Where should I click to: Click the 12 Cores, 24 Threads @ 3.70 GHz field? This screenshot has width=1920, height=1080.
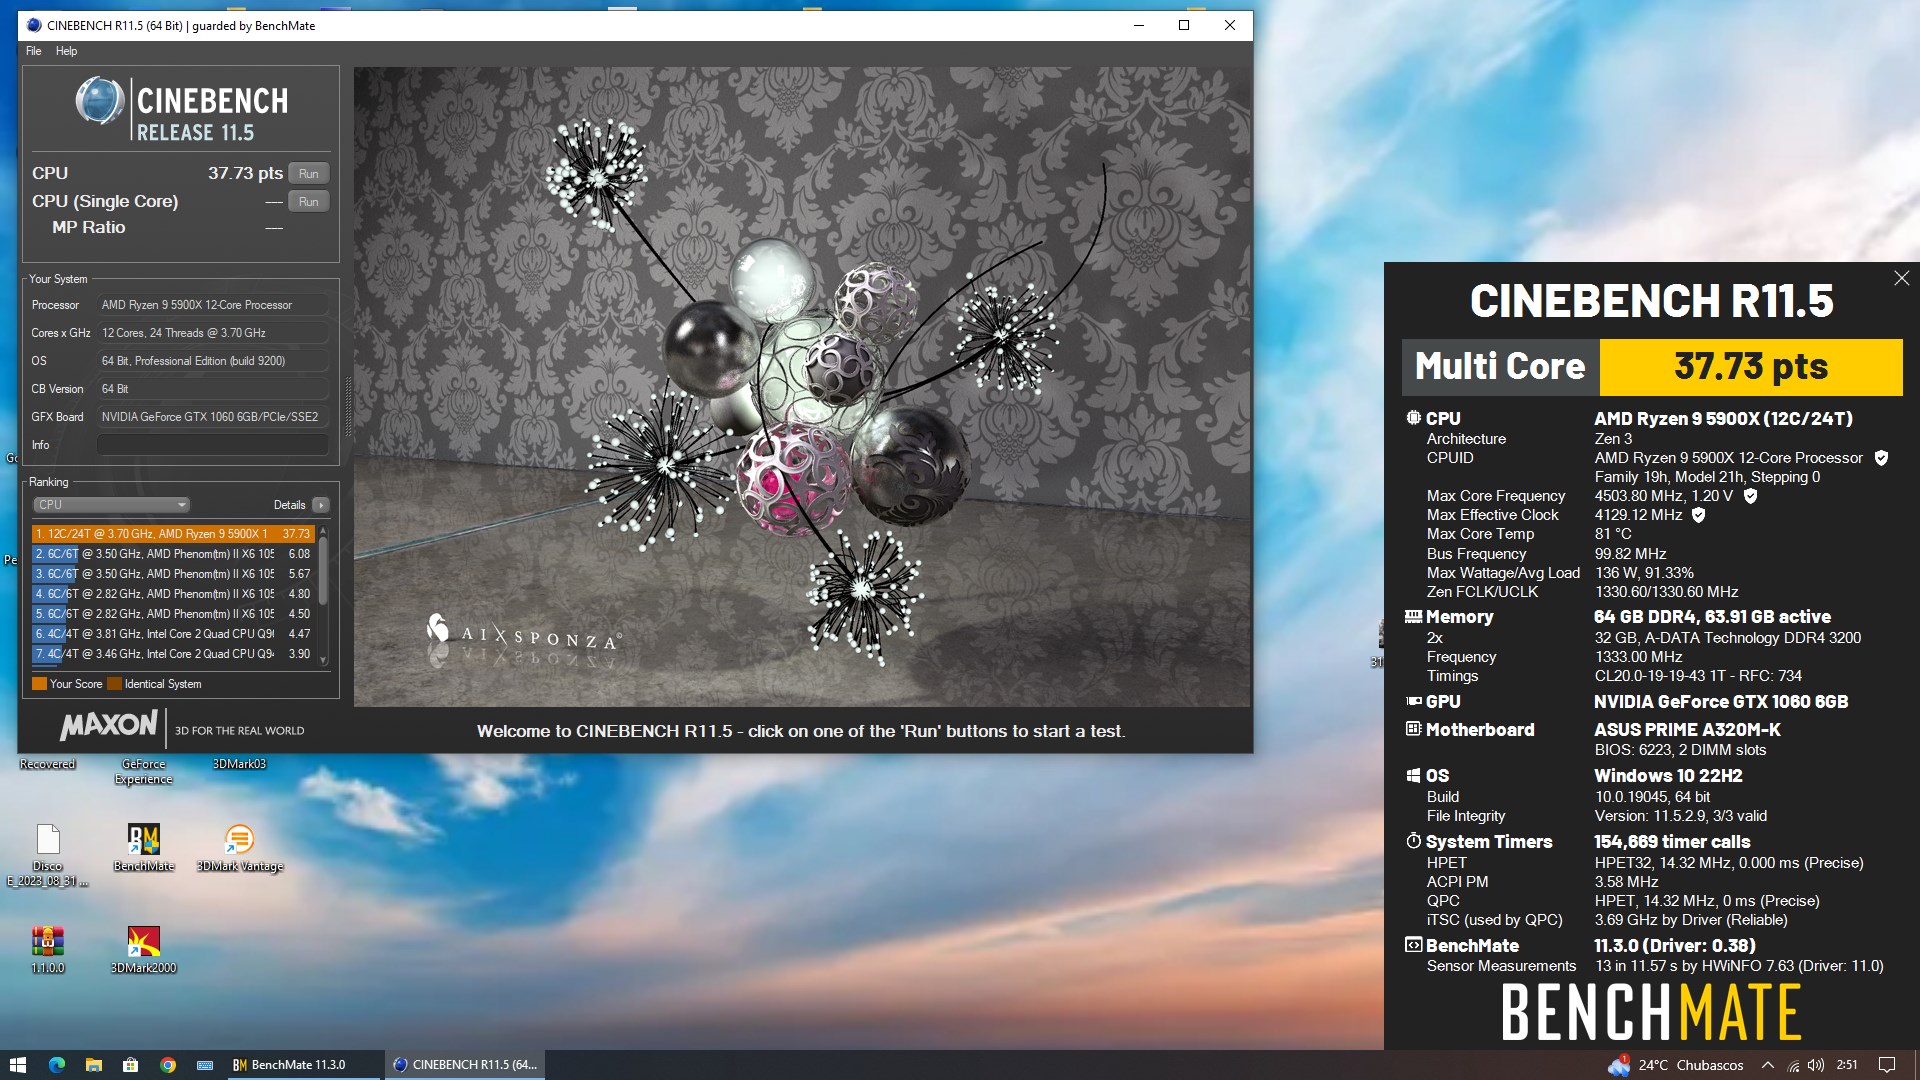(x=213, y=333)
